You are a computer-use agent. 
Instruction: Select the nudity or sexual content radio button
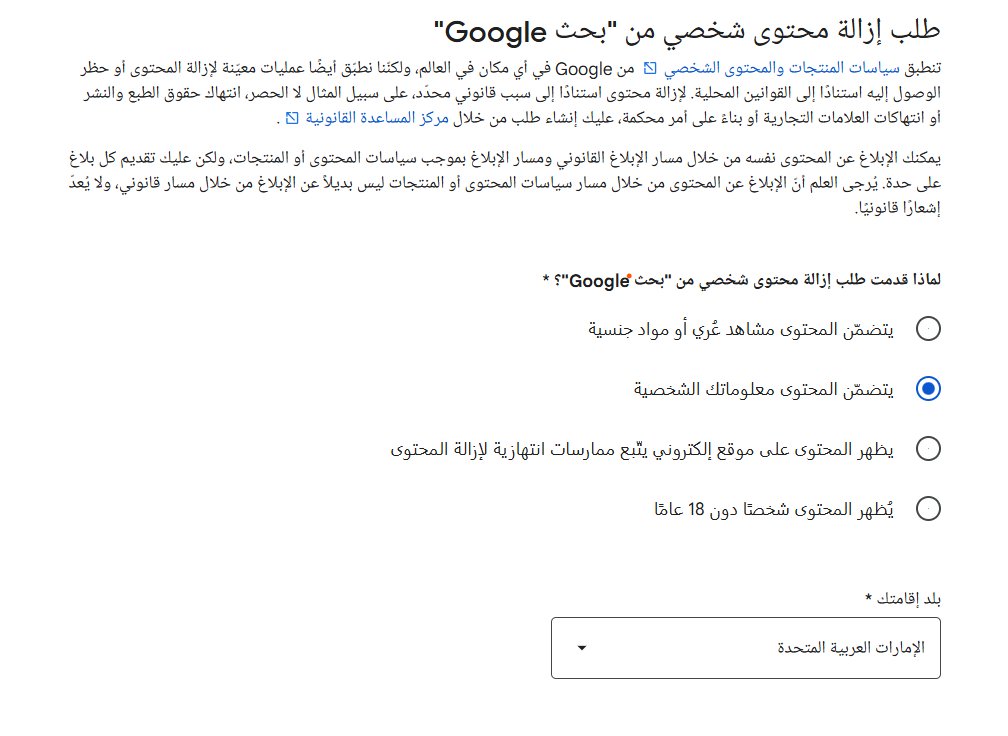928,329
